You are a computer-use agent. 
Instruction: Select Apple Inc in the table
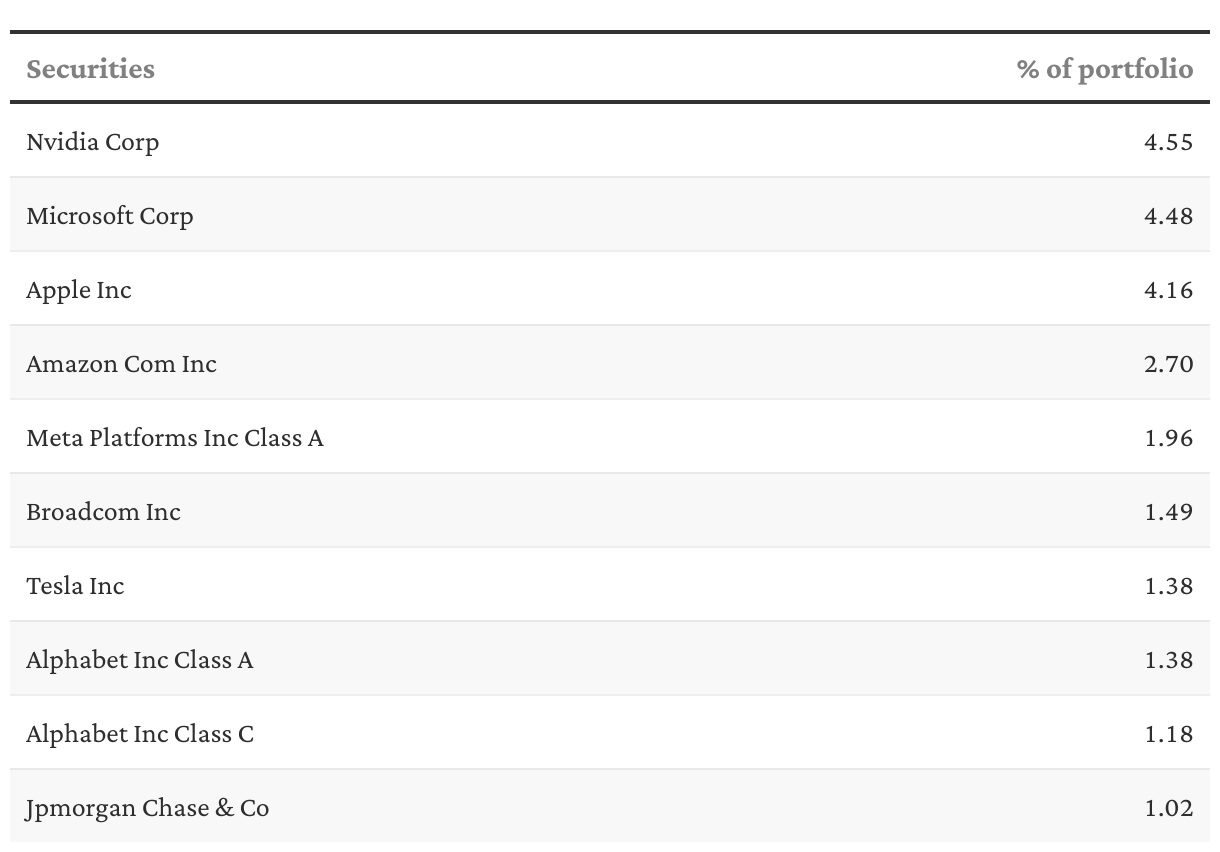tap(79, 290)
